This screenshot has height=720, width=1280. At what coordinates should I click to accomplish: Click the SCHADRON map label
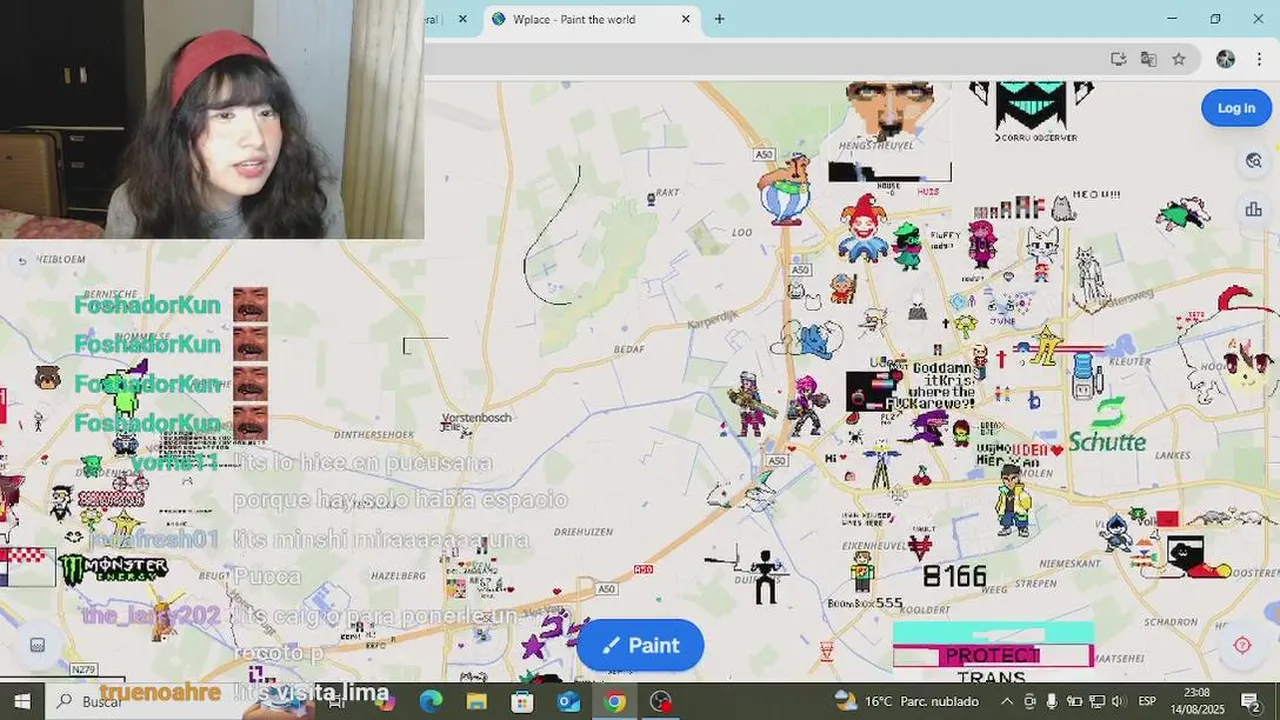(x=1171, y=621)
